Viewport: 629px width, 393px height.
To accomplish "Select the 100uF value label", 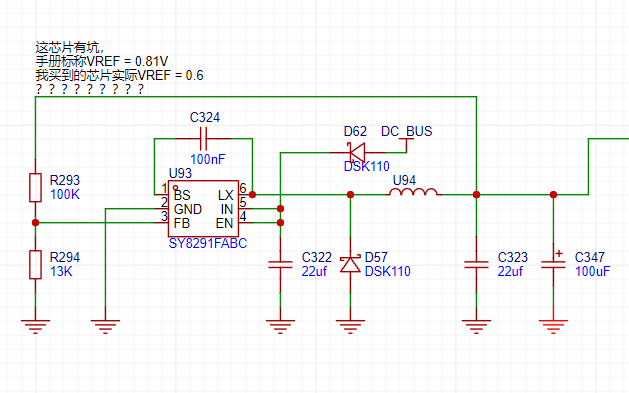I will click(592, 271).
